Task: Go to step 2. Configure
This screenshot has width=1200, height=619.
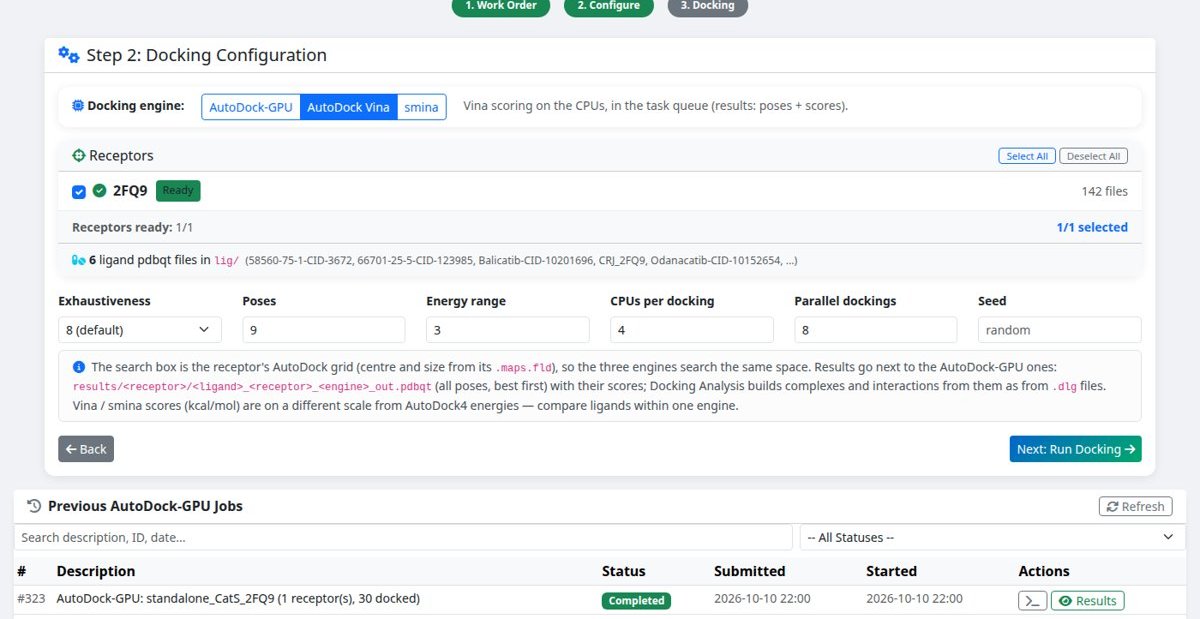Action: [x=608, y=6]
